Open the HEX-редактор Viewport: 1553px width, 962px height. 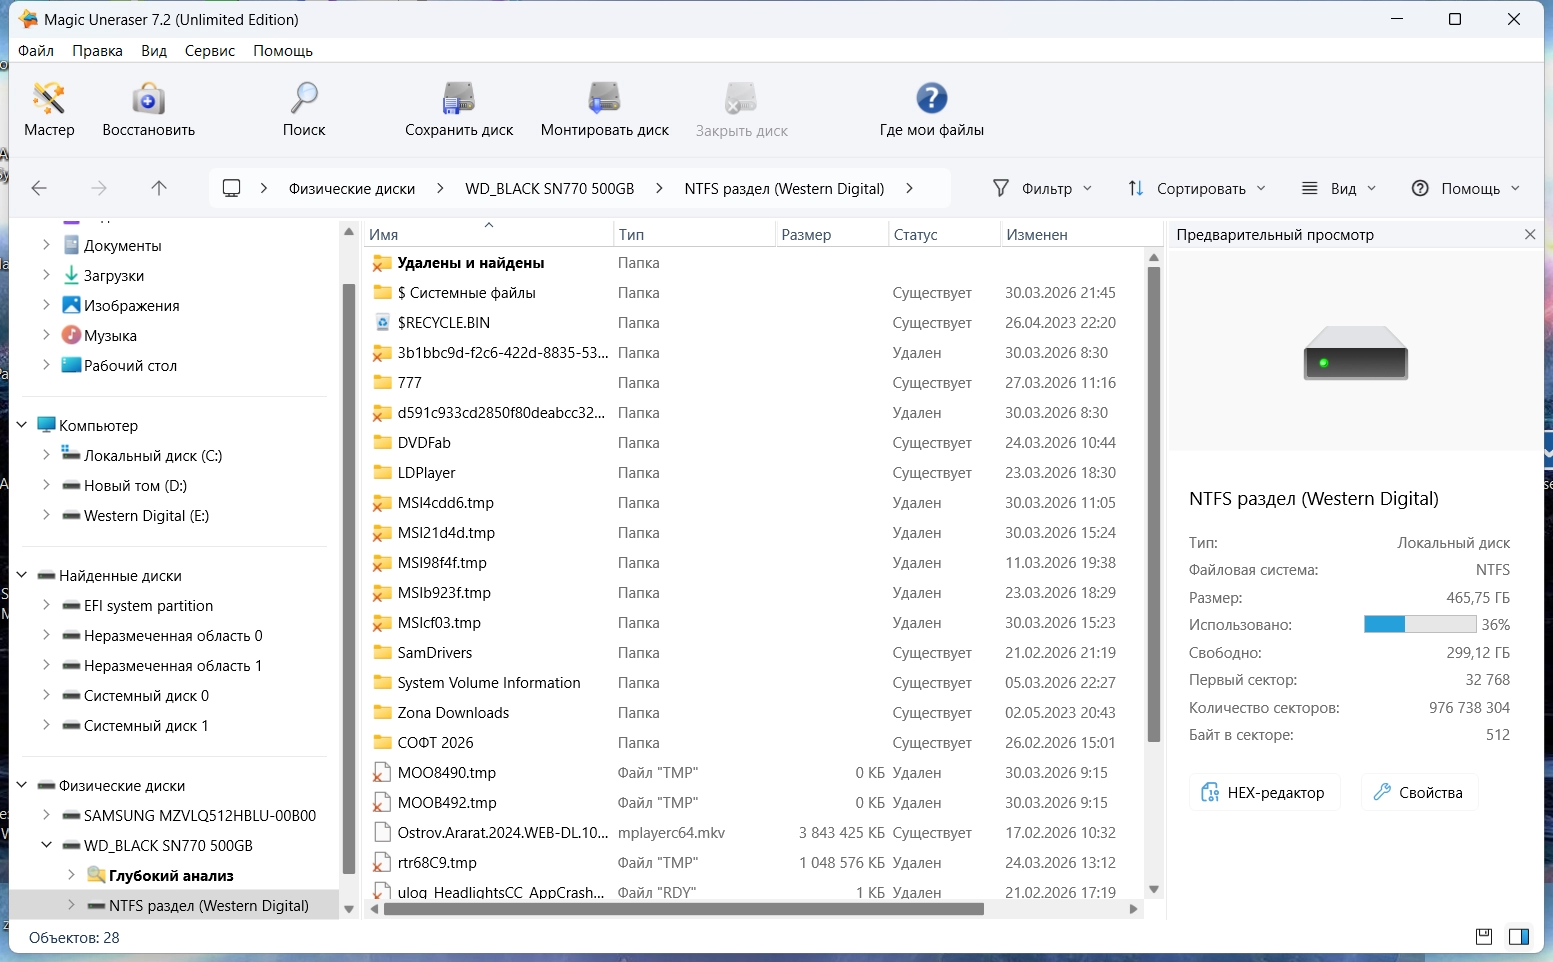(x=1264, y=792)
